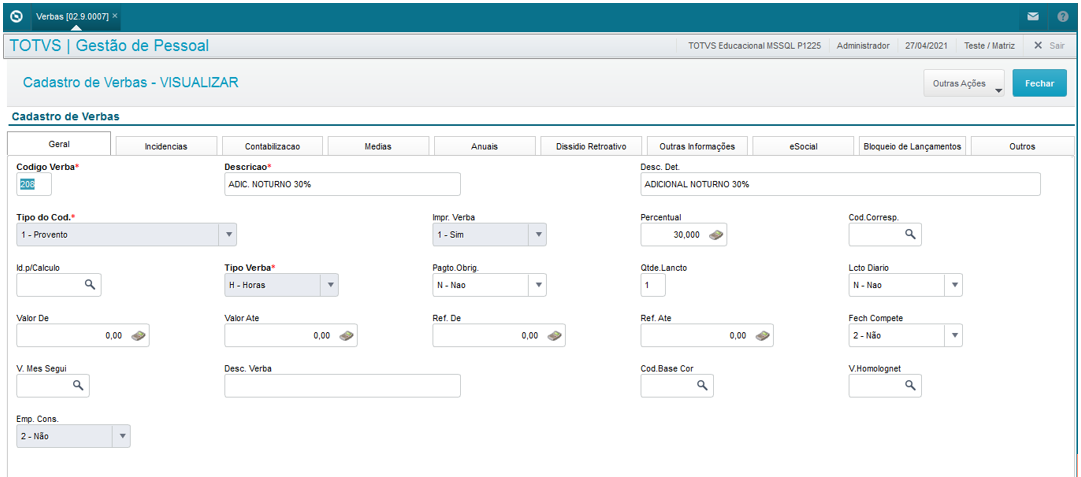
Task: Switch to the Contabilizacao tab
Action: click(272, 146)
